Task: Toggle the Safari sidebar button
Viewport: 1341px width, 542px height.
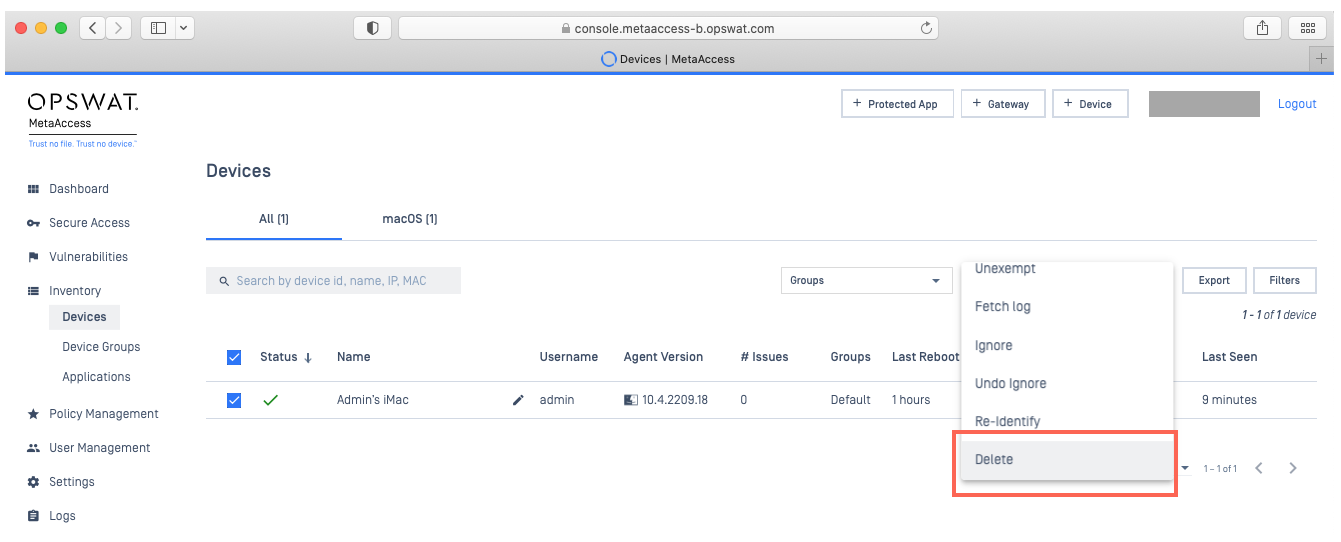Action: 158,28
